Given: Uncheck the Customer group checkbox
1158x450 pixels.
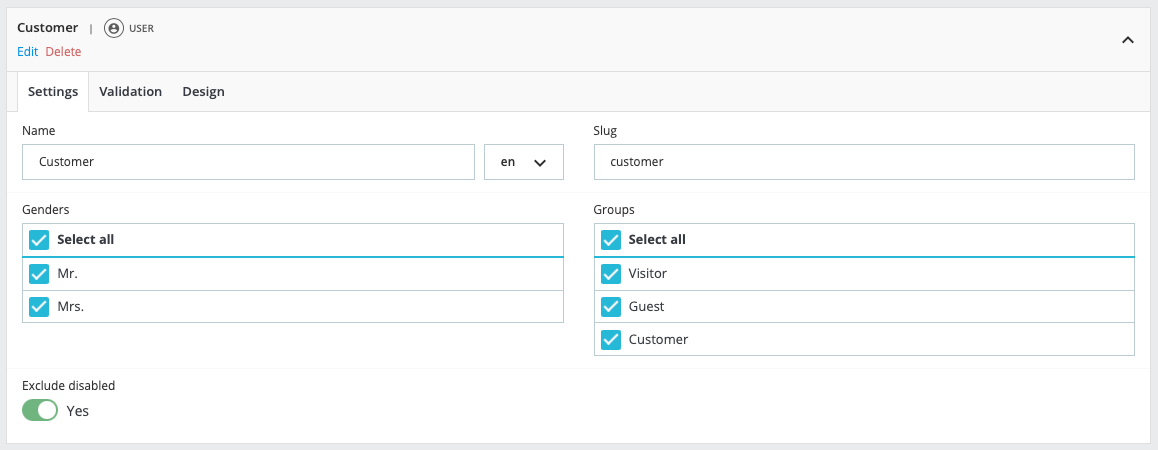Looking at the screenshot, I should (610, 340).
